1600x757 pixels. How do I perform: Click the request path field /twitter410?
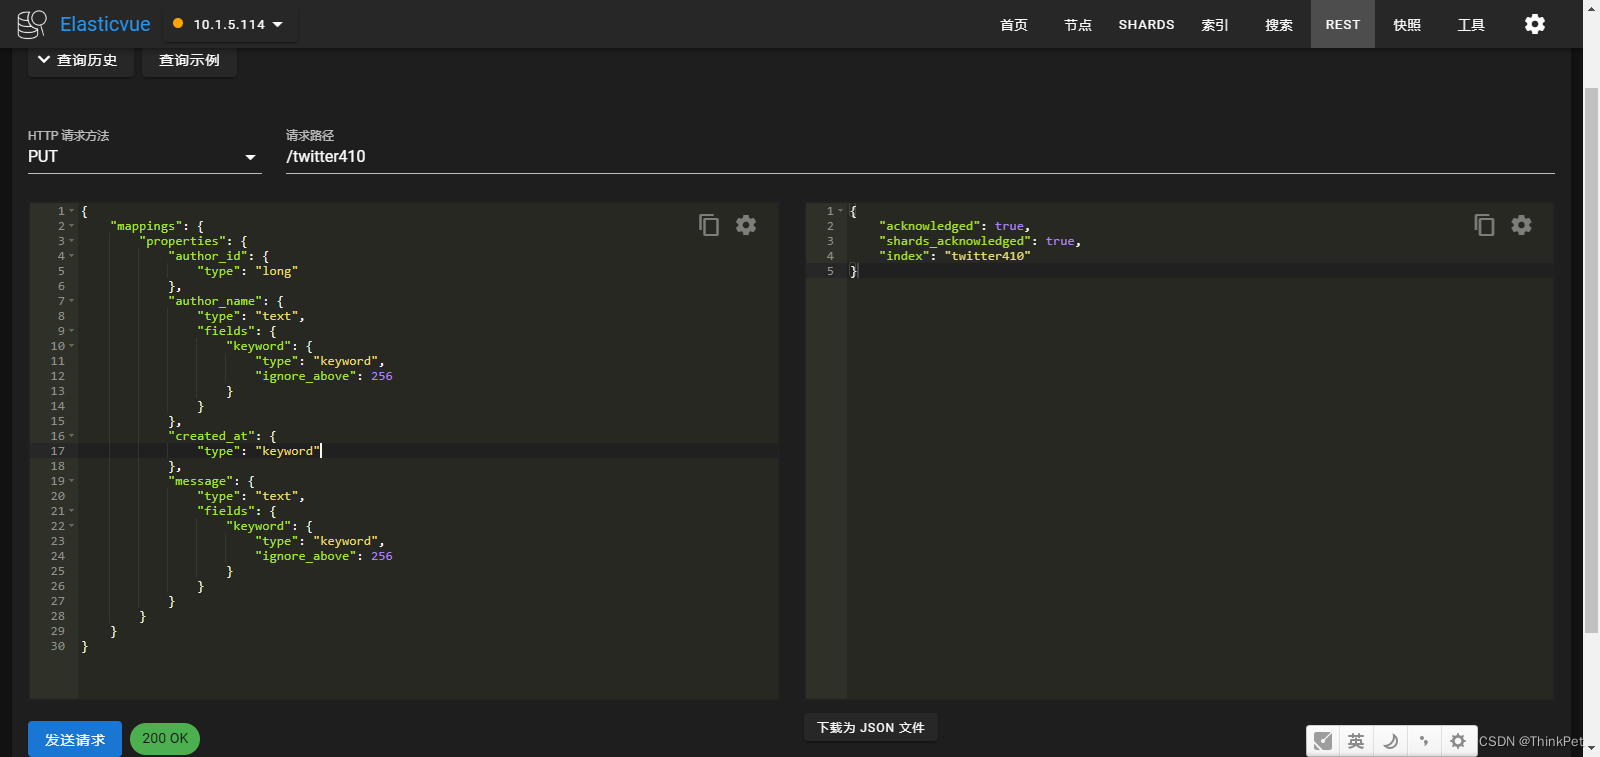920,157
